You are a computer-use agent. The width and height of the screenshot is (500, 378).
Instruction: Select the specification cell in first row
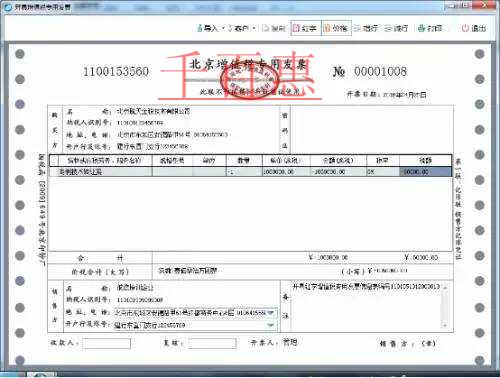click(172, 172)
